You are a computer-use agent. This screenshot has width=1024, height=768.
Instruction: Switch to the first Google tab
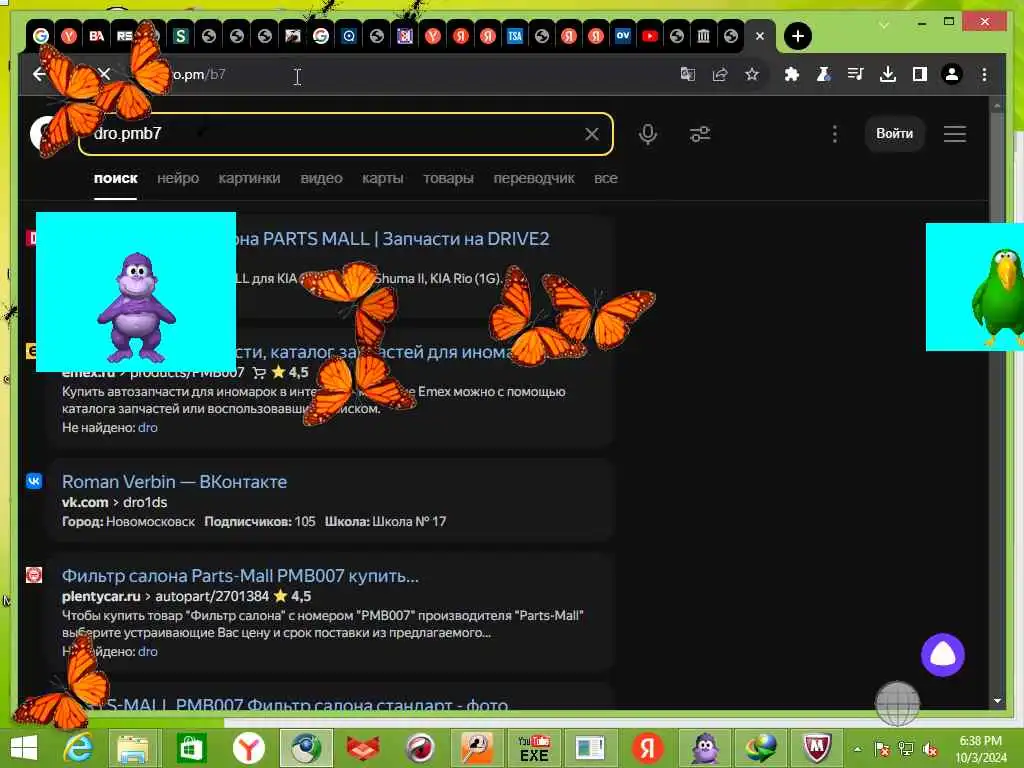[x=41, y=36]
